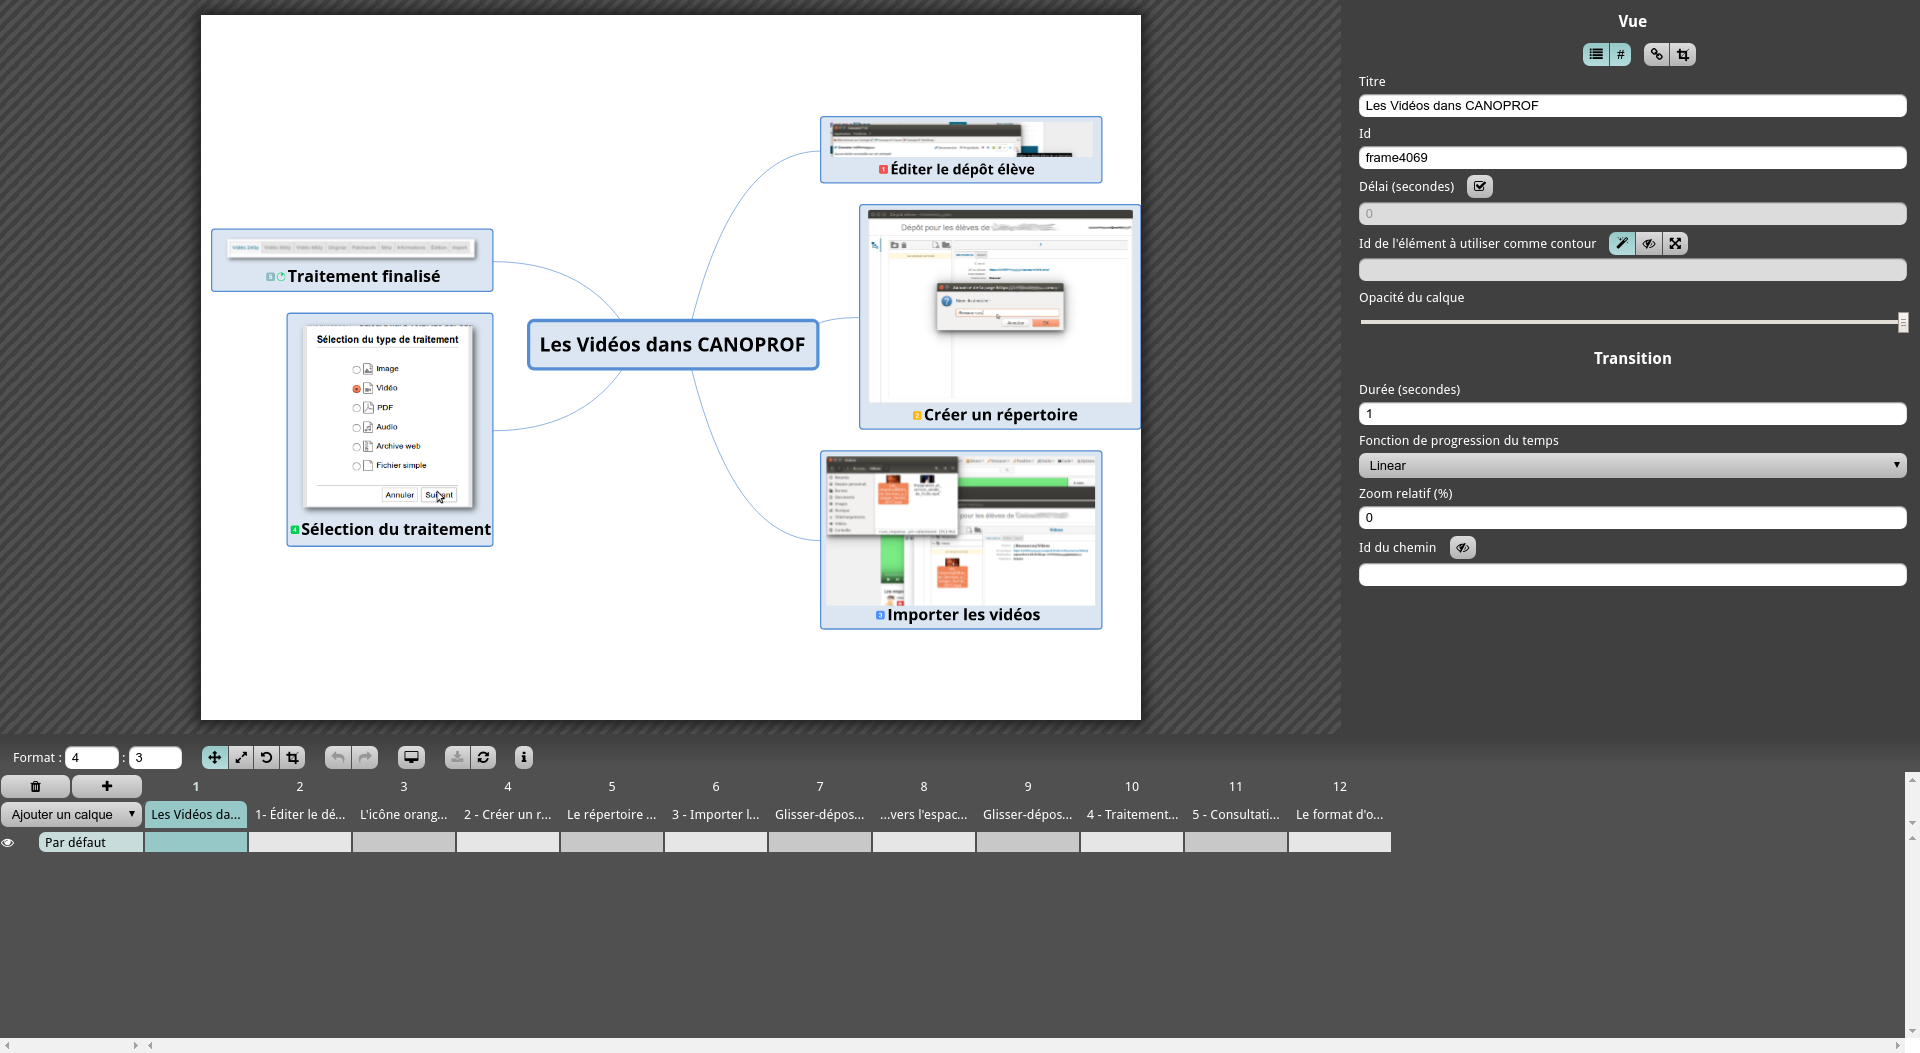The height and width of the screenshot is (1053, 1920).
Task: Click 'Traitement finalisé' node on canvas
Action: (352, 260)
